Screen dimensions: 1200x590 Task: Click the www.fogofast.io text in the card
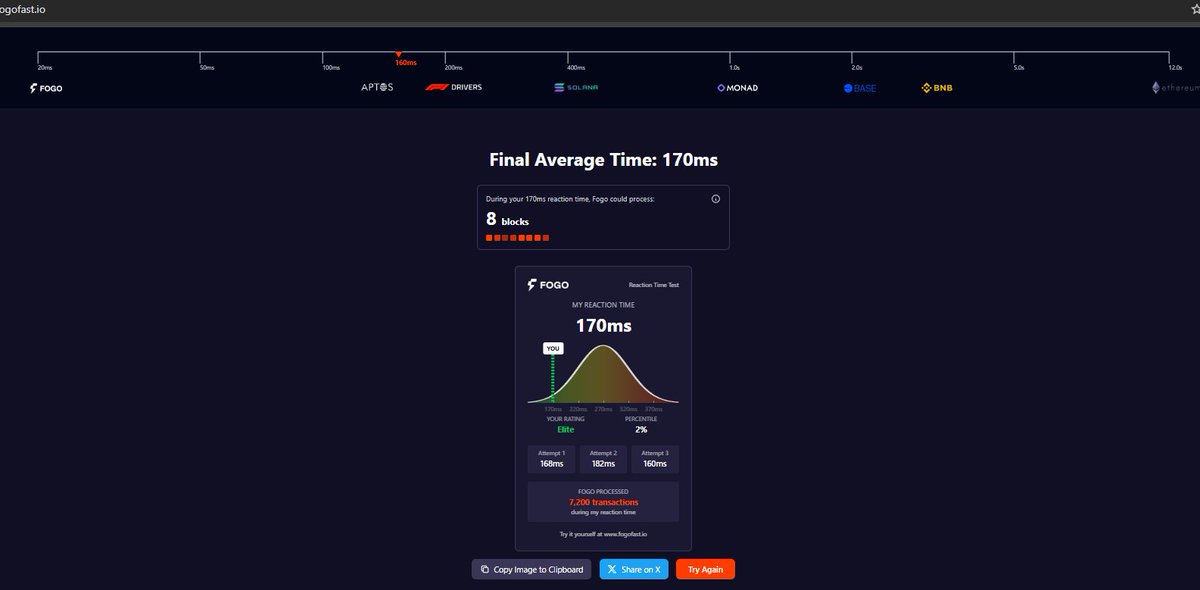[x=625, y=534]
